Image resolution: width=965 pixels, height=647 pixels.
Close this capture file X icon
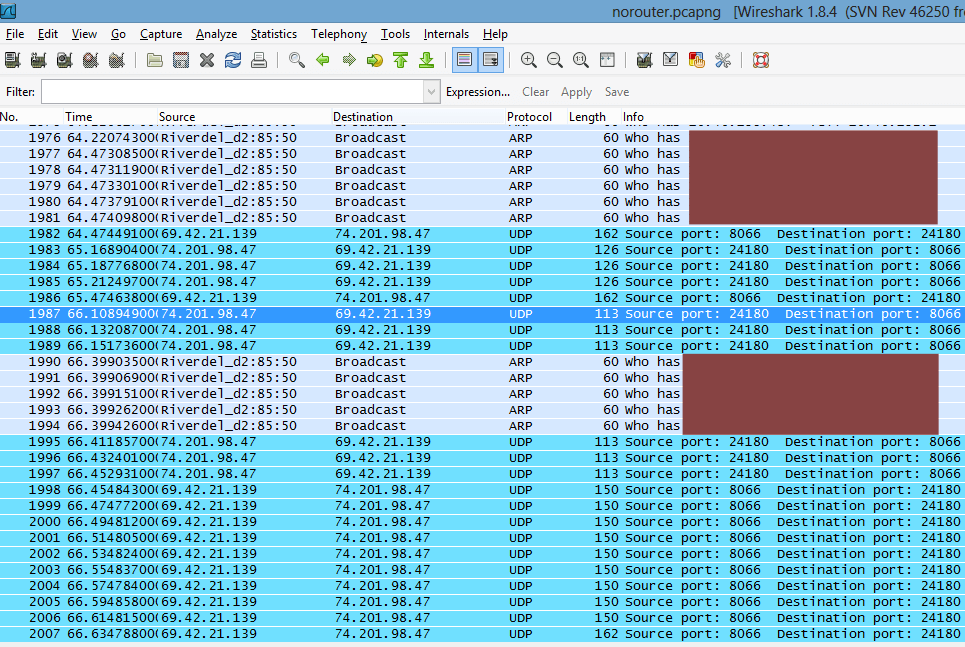click(x=207, y=60)
